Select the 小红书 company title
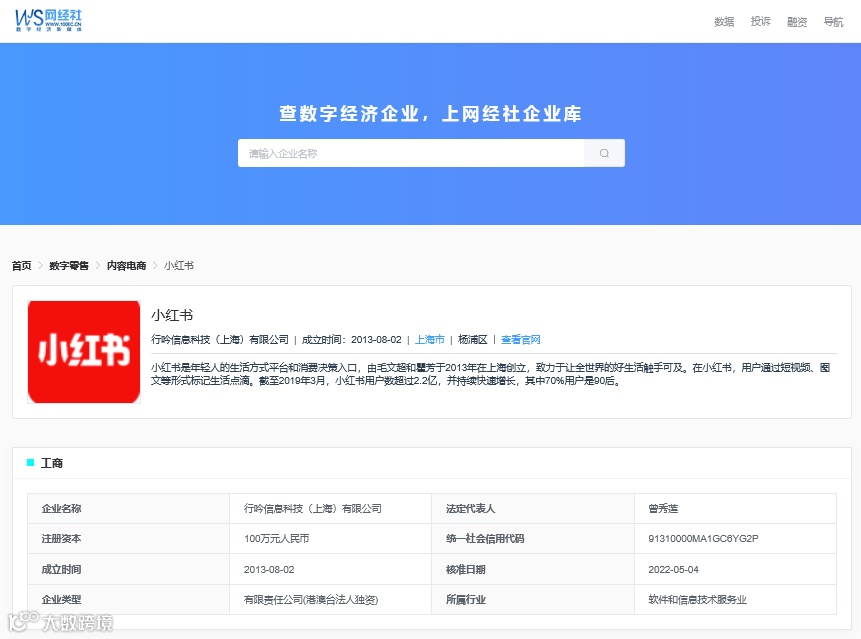The height and width of the screenshot is (639, 861). point(172,315)
